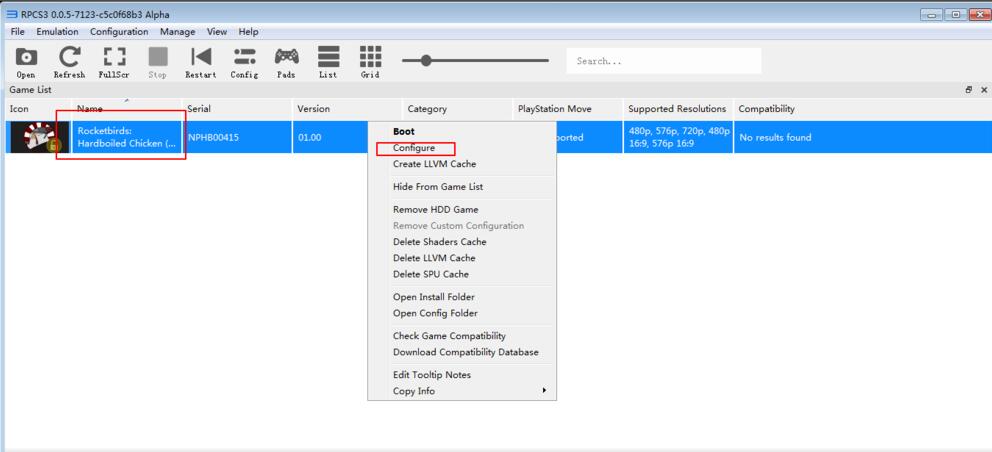Click the RPCS3 title bar logo
The height and width of the screenshot is (452, 992).
pyautogui.click(x=11, y=14)
